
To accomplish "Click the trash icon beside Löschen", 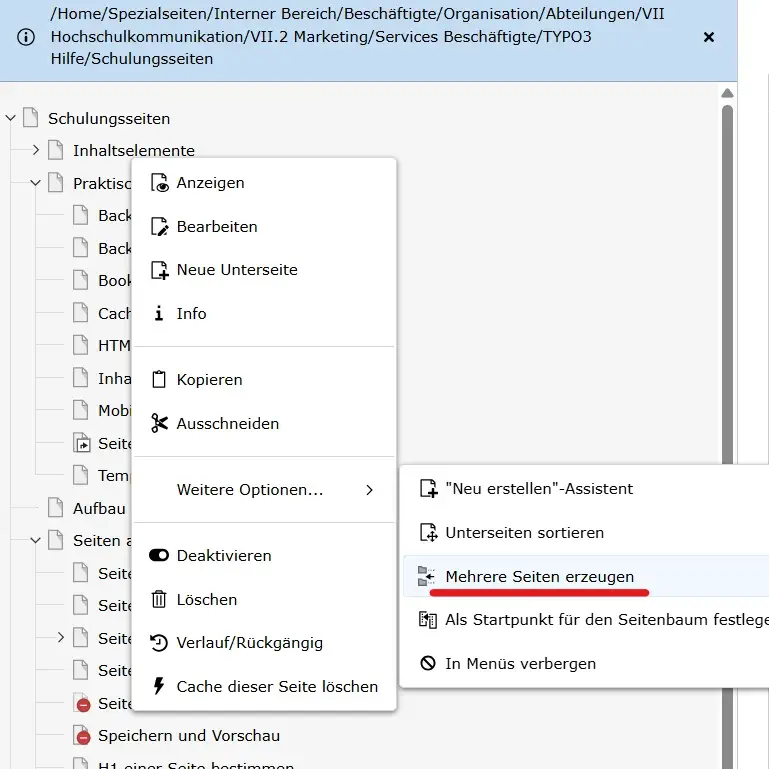I will (159, 600).
